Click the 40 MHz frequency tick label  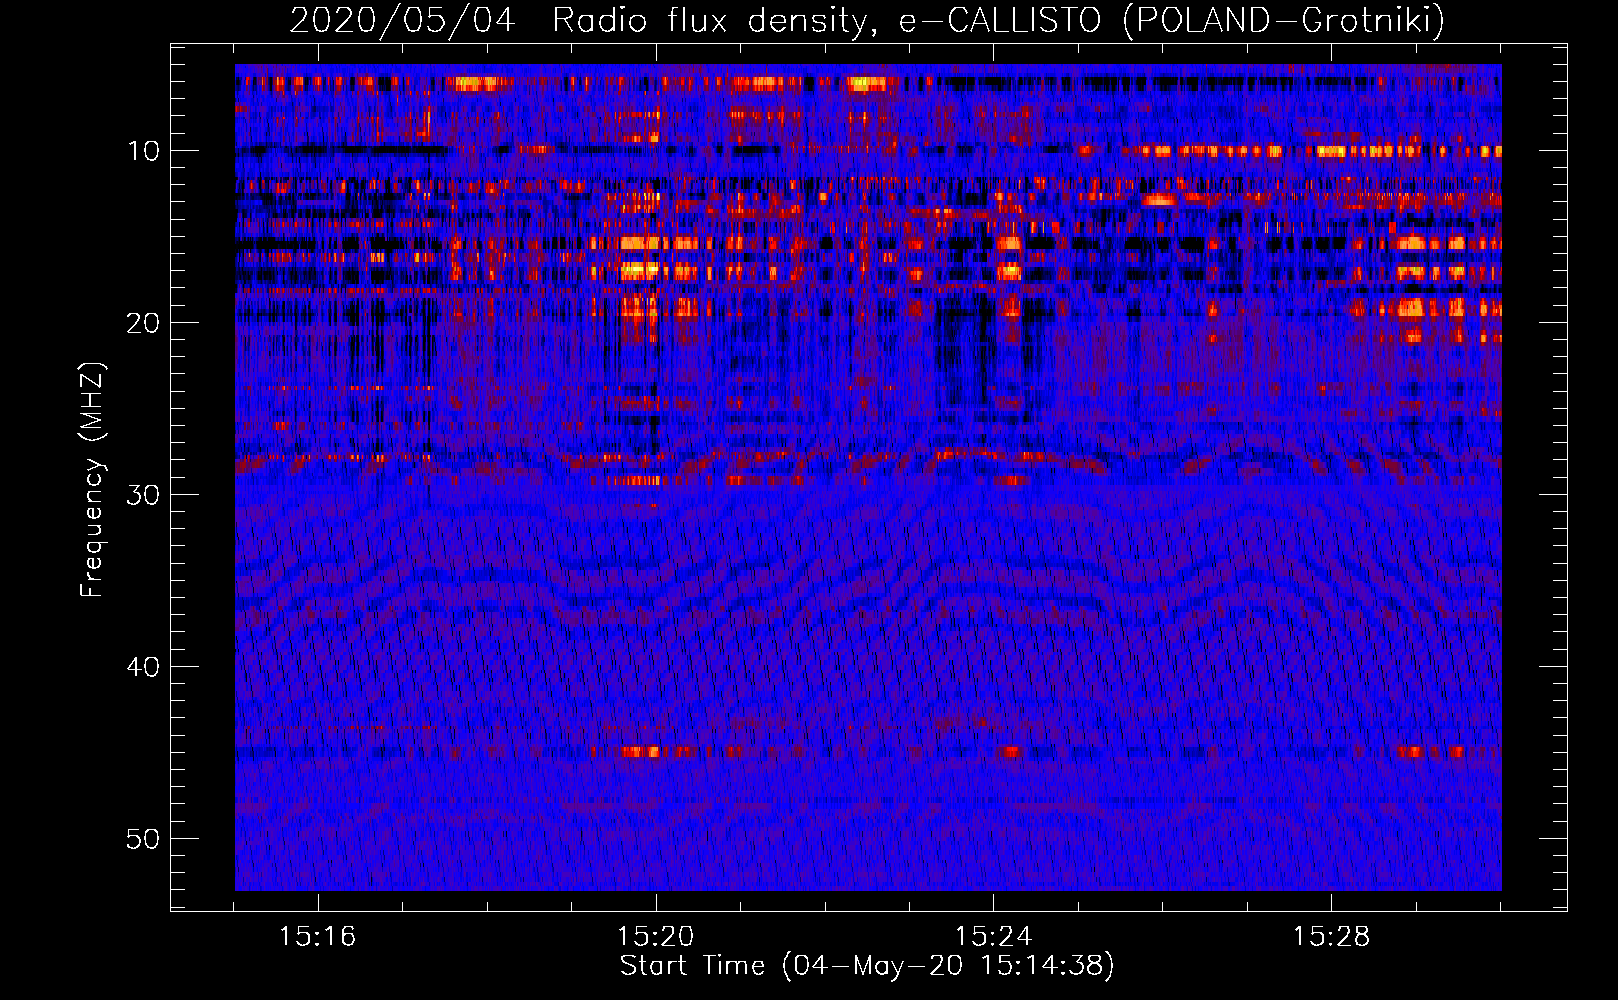coord(144,667)
